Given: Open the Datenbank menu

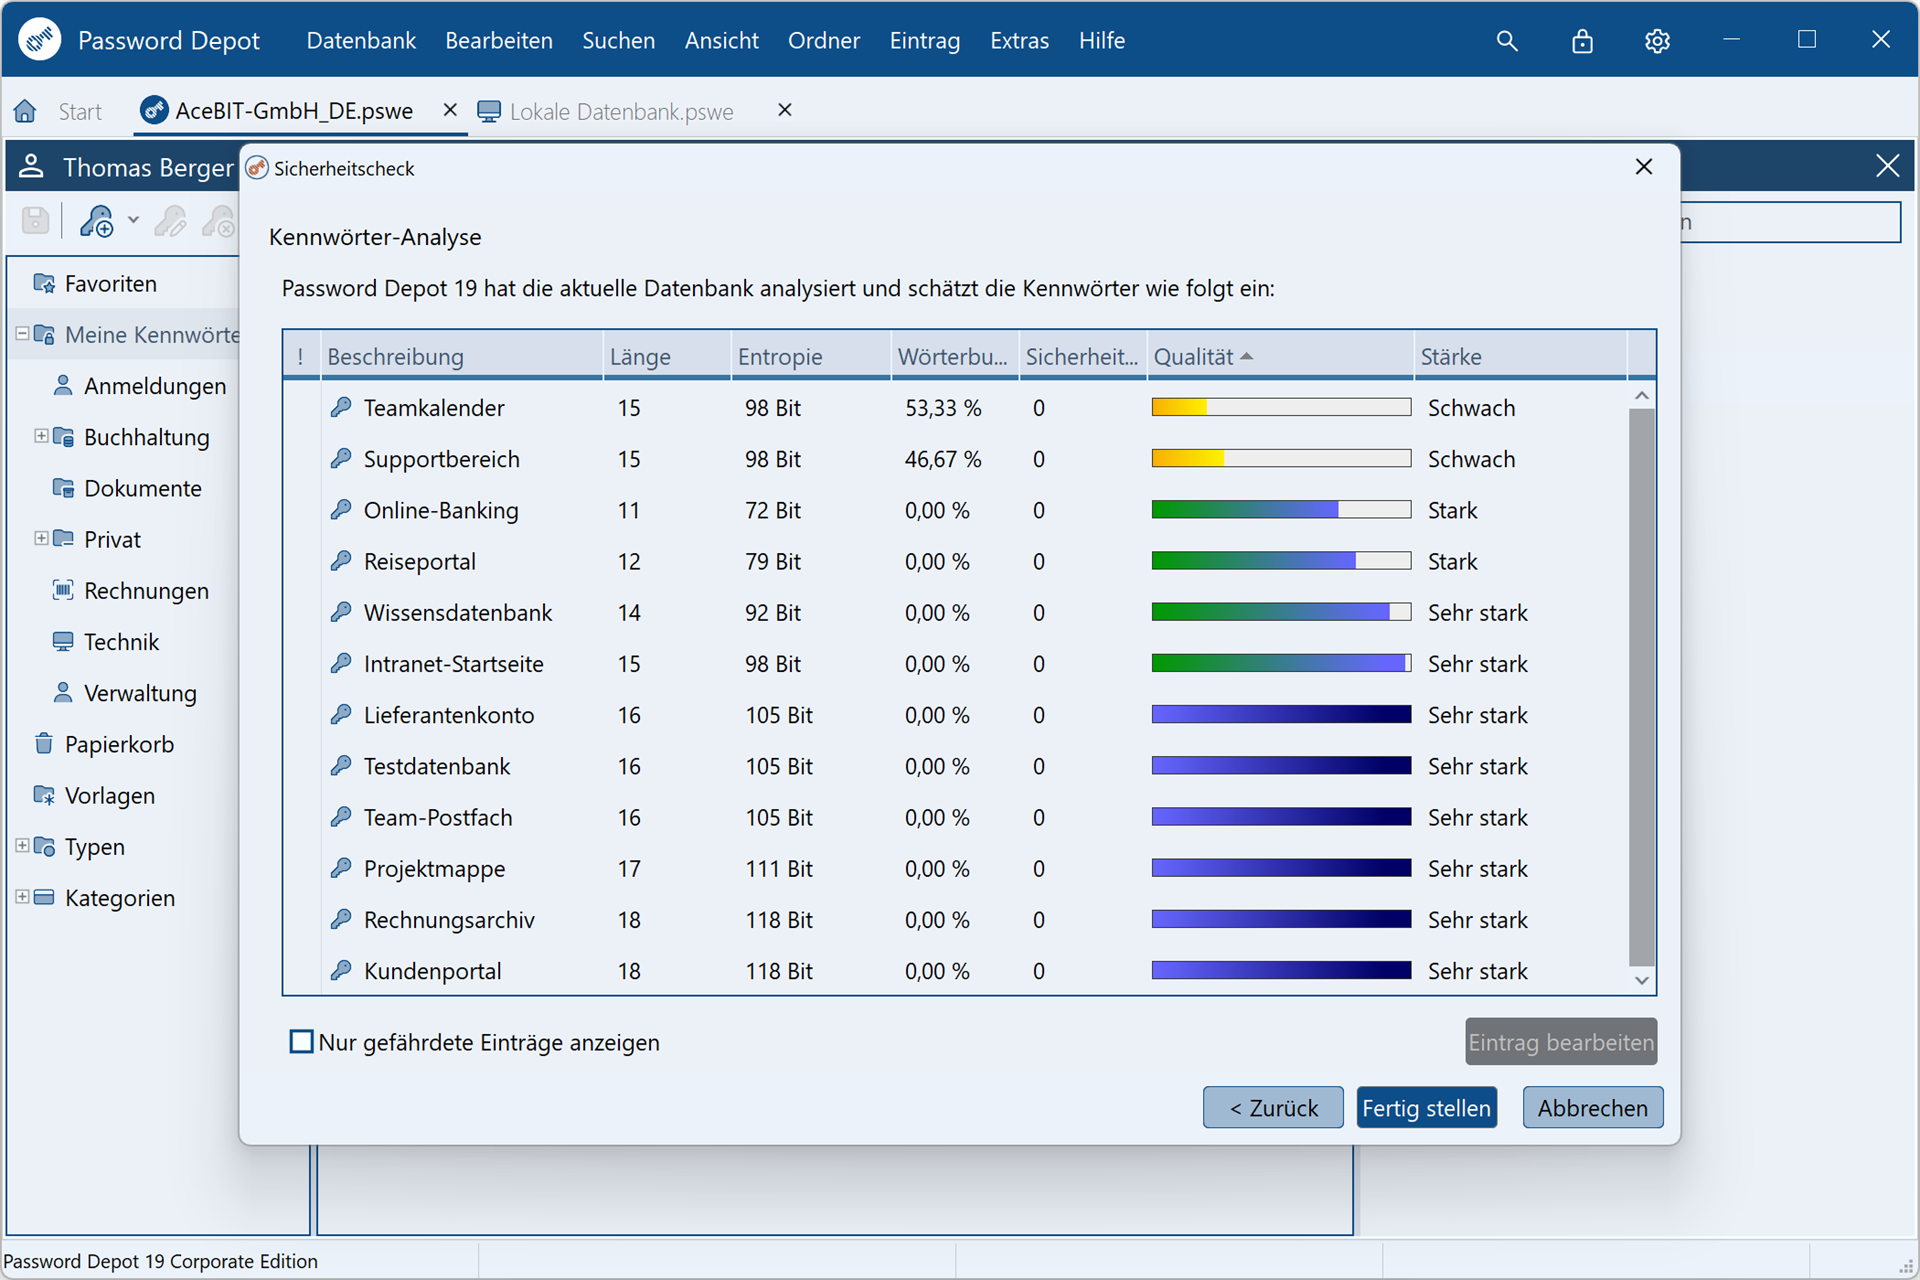Looking at the screenshot, I should (361, 41).
